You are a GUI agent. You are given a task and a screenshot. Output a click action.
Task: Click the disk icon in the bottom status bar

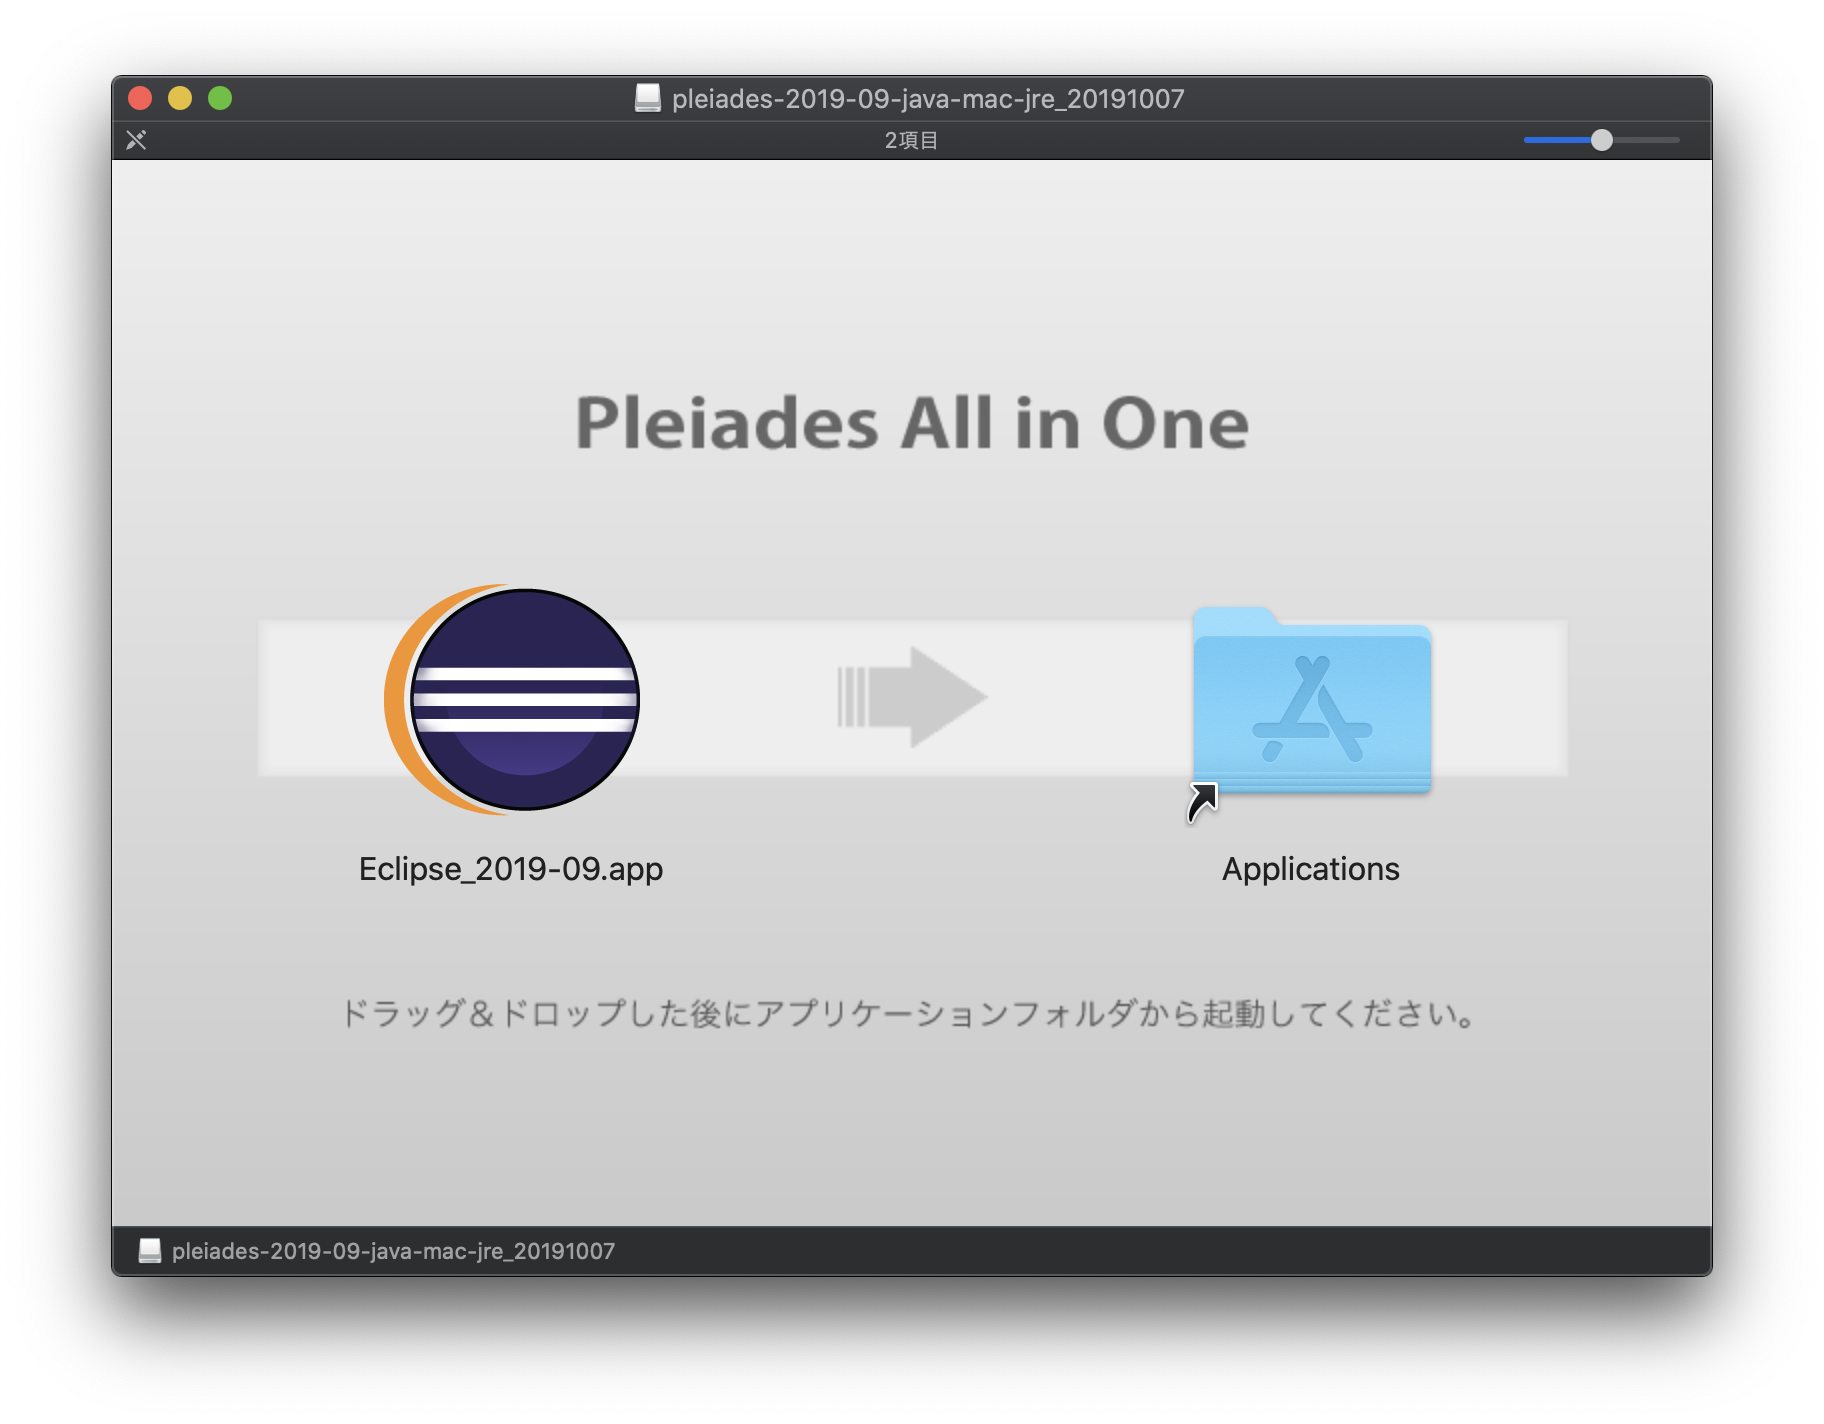(x=150, y=1250)
